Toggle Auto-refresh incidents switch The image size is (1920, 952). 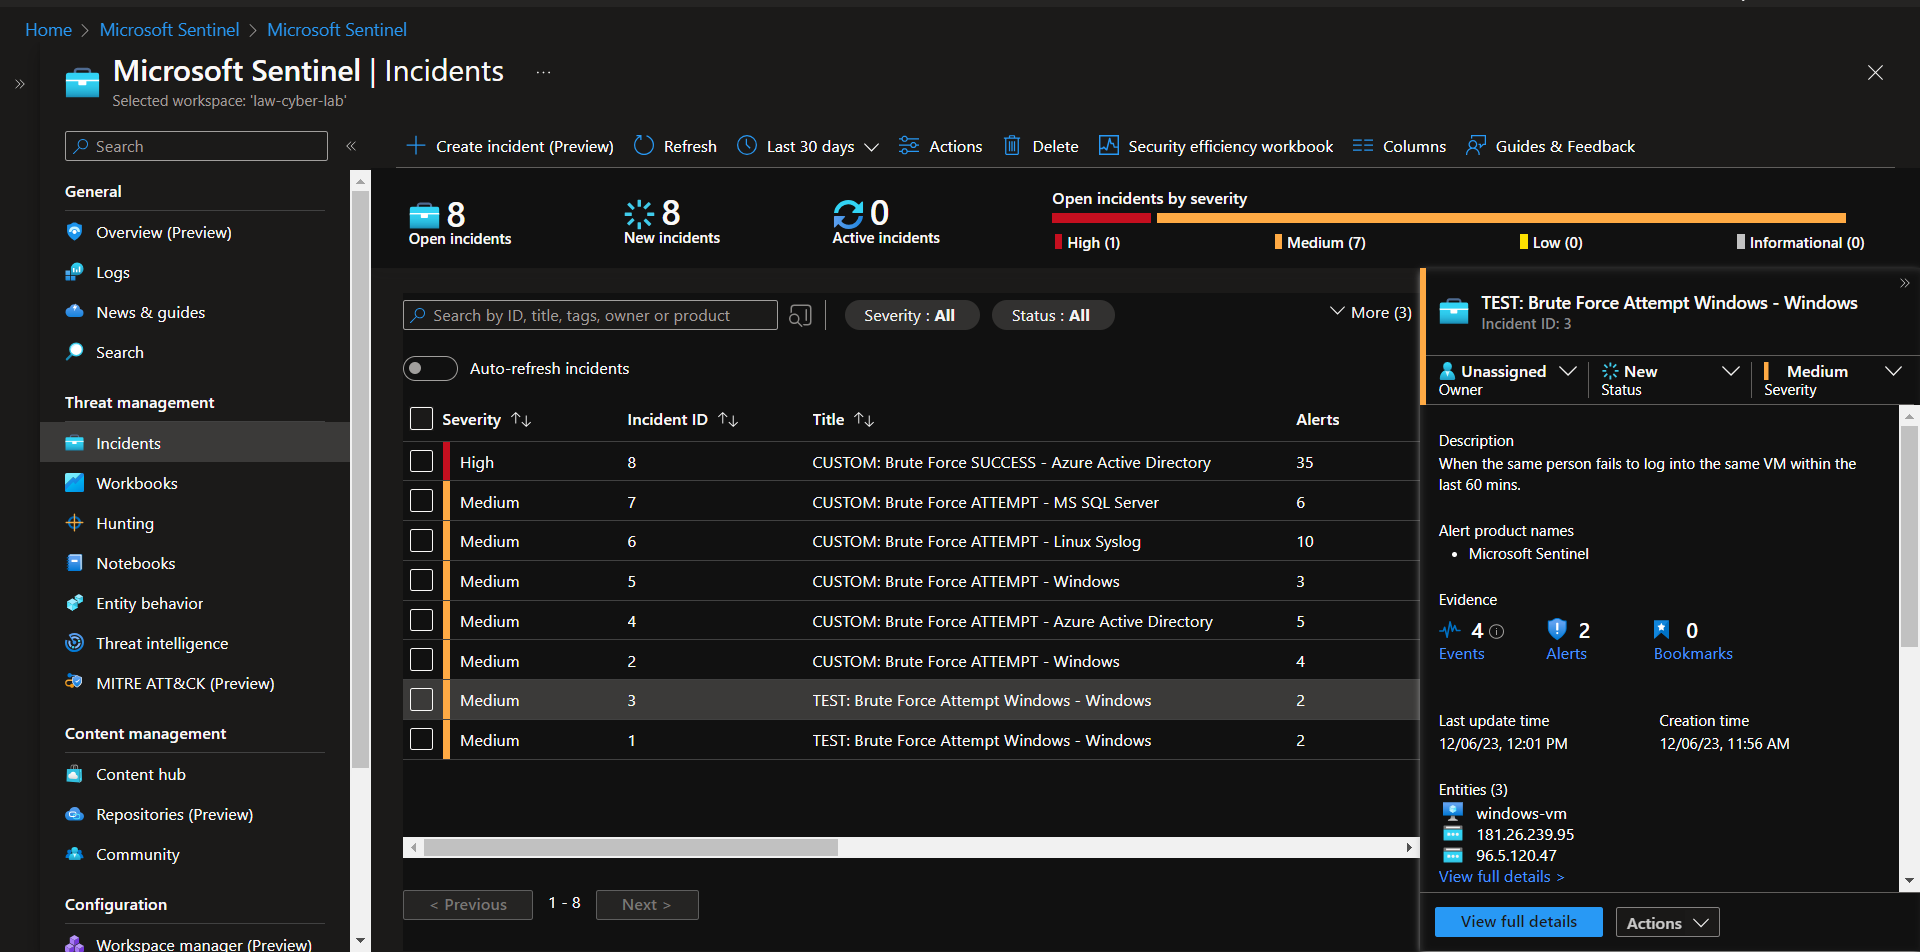tap(430, 368)
